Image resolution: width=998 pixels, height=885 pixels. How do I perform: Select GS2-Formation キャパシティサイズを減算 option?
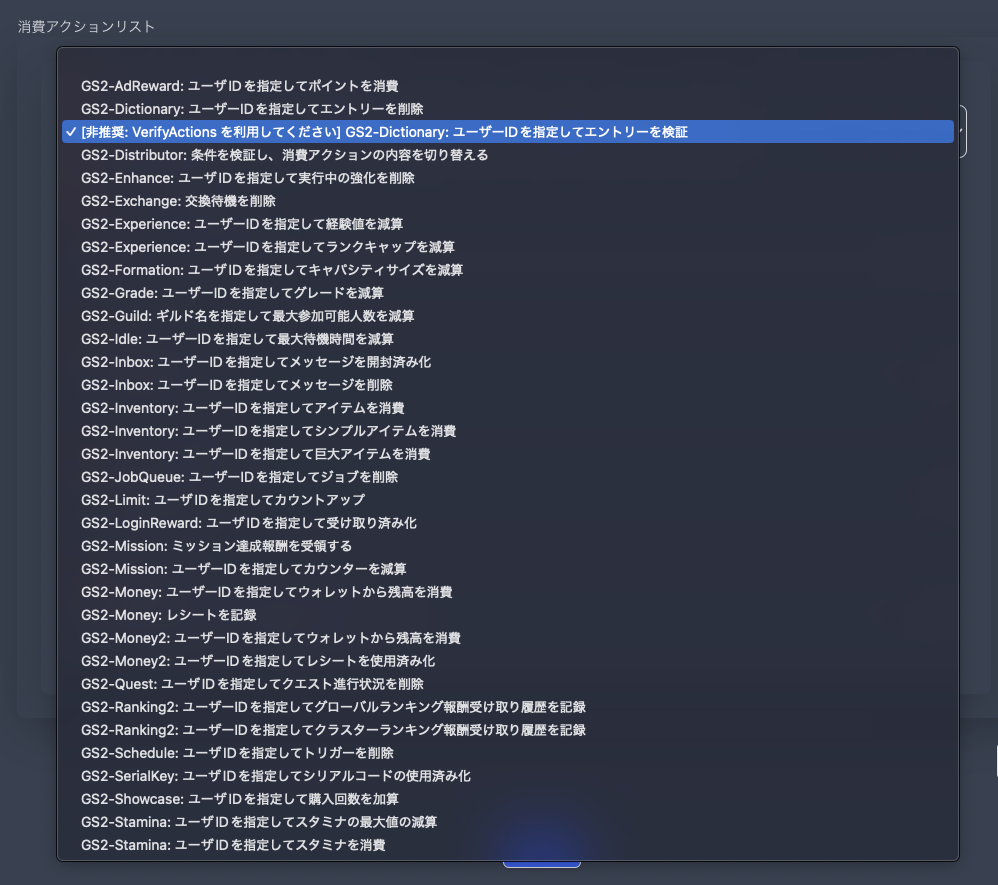507,270
